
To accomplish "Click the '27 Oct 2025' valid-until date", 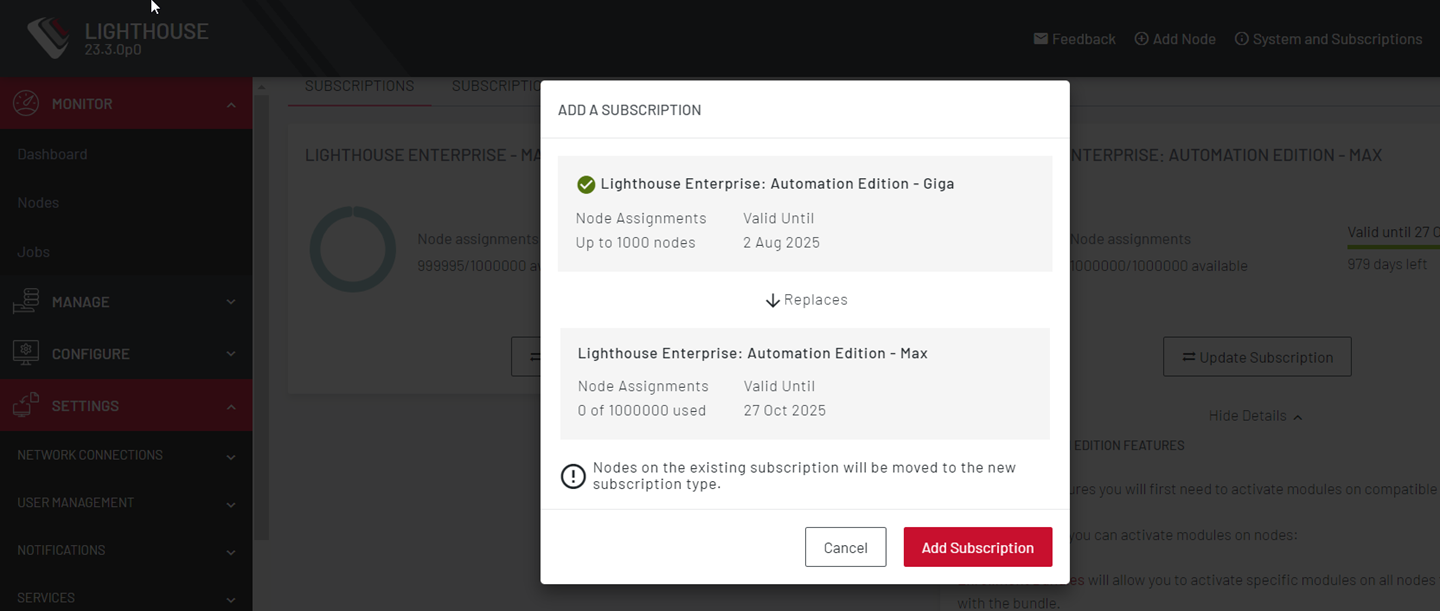I will click(785, 410).
